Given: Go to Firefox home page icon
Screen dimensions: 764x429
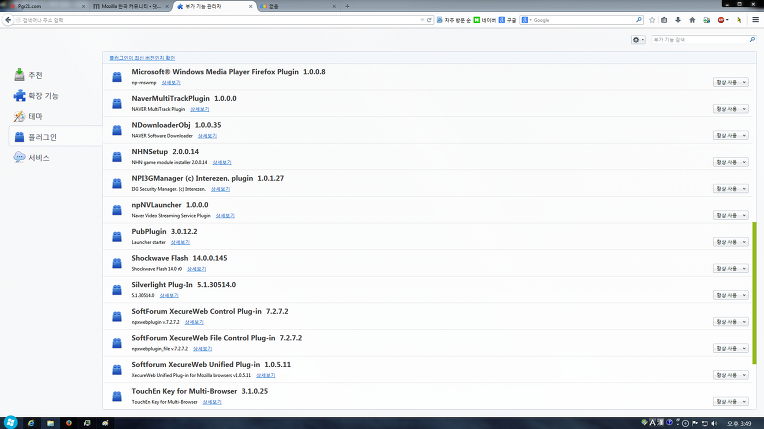Looking at the screenshot, I should point(692,19).
